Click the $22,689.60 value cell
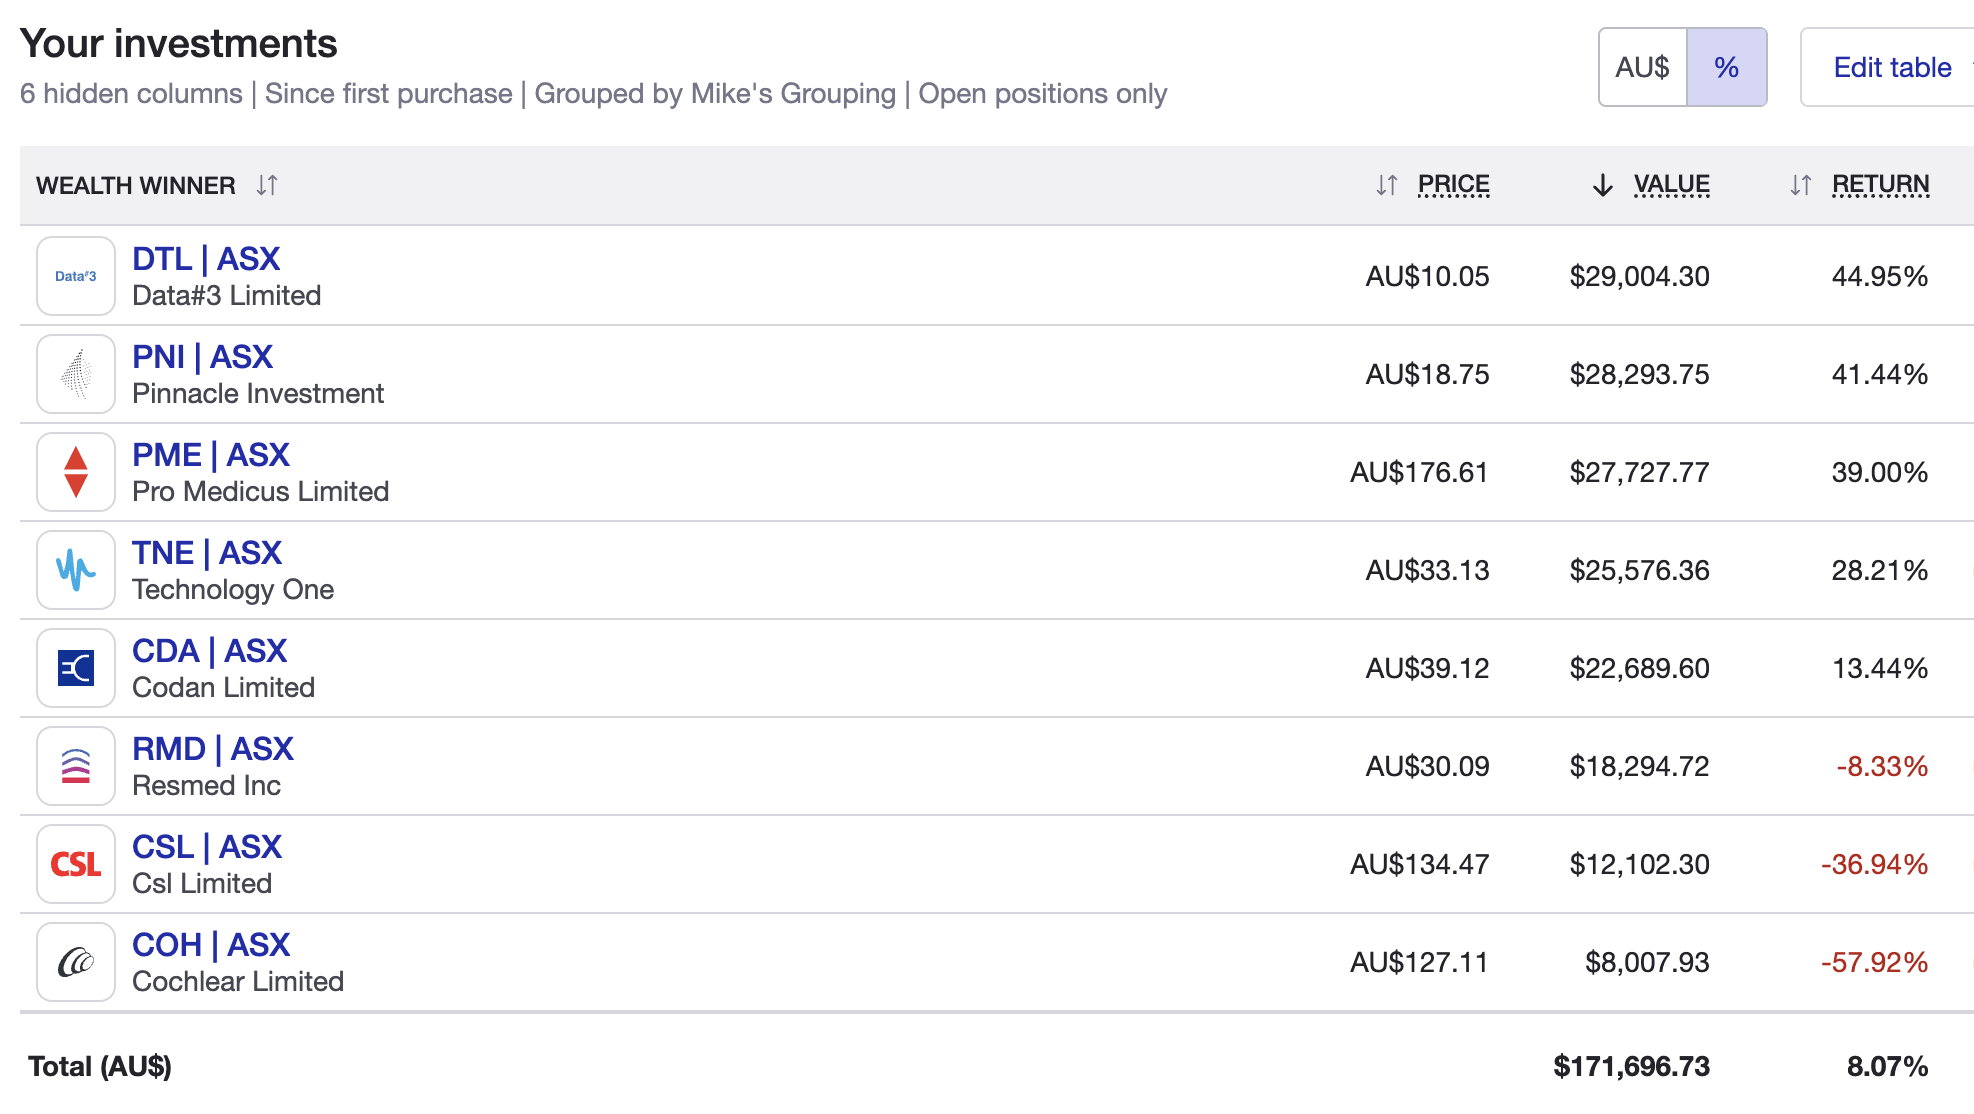This screenshot has width=1974, height=1114. pos(1640,668)
